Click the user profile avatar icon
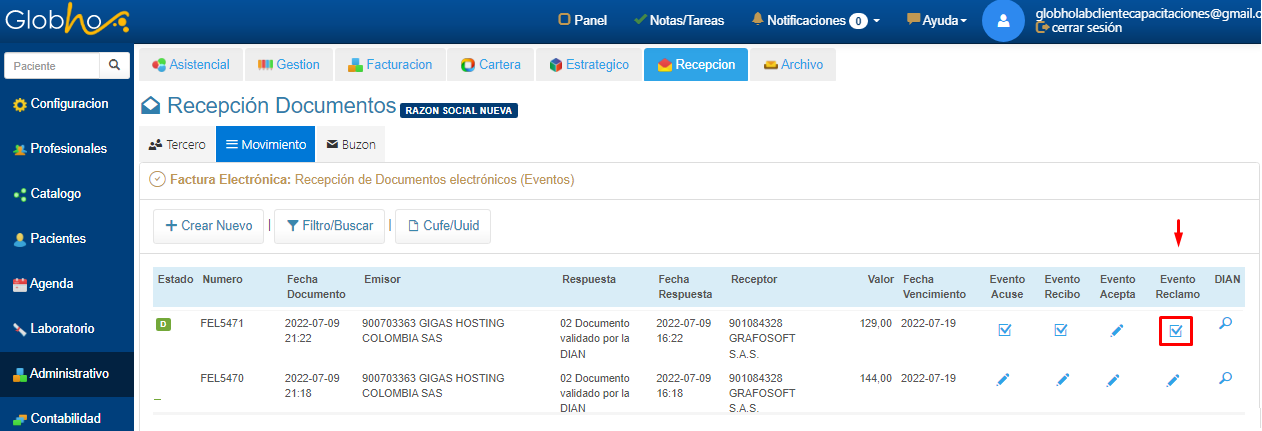Image resolution: width=1262 pixels, height=431 pixels. [1003, 20]
